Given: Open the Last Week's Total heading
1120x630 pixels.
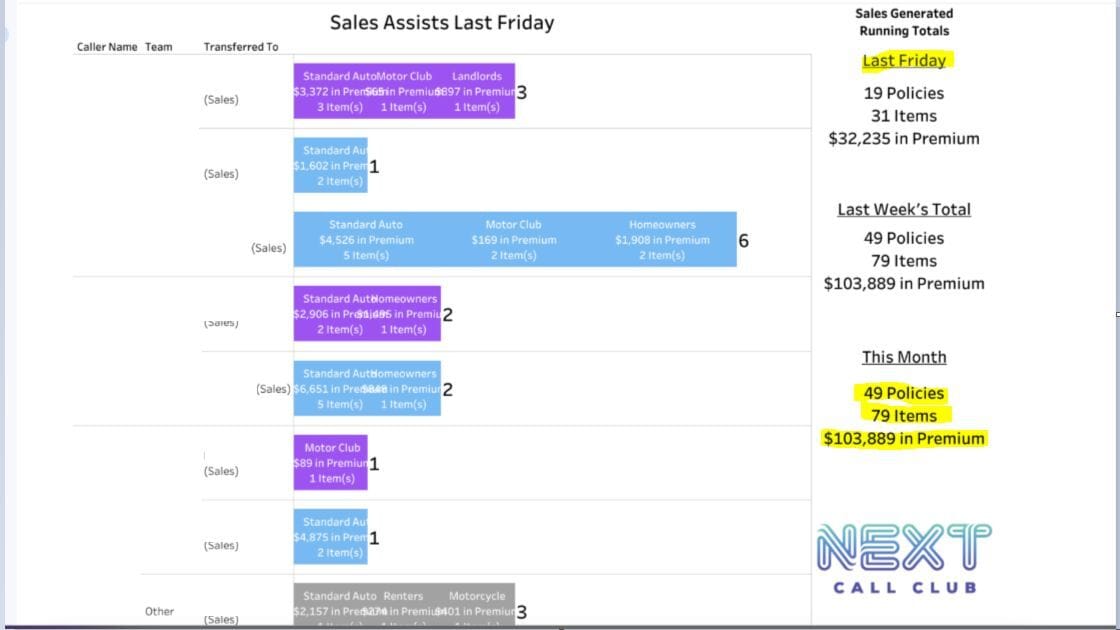Looking at the screenshot, I should point(904,209).
